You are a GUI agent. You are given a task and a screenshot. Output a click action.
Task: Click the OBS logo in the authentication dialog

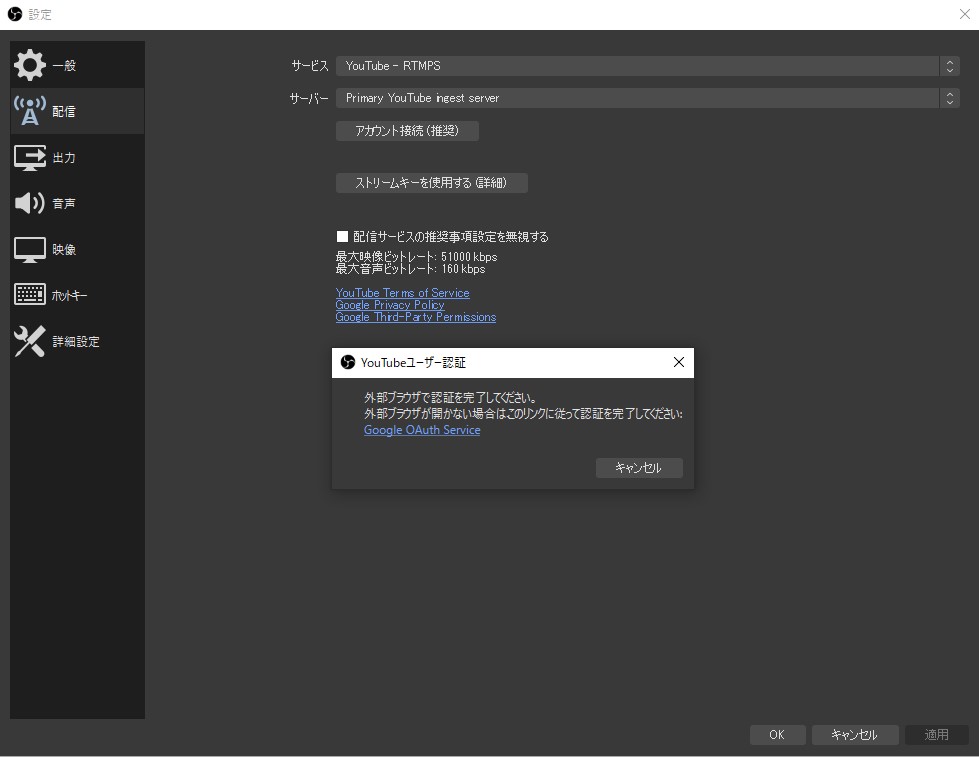click(347, 362)
